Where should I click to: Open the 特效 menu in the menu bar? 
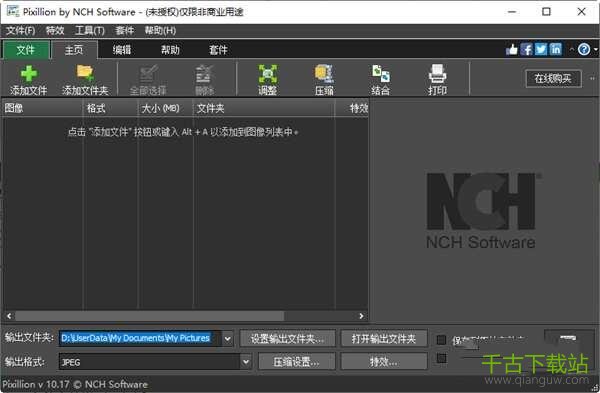55,31
